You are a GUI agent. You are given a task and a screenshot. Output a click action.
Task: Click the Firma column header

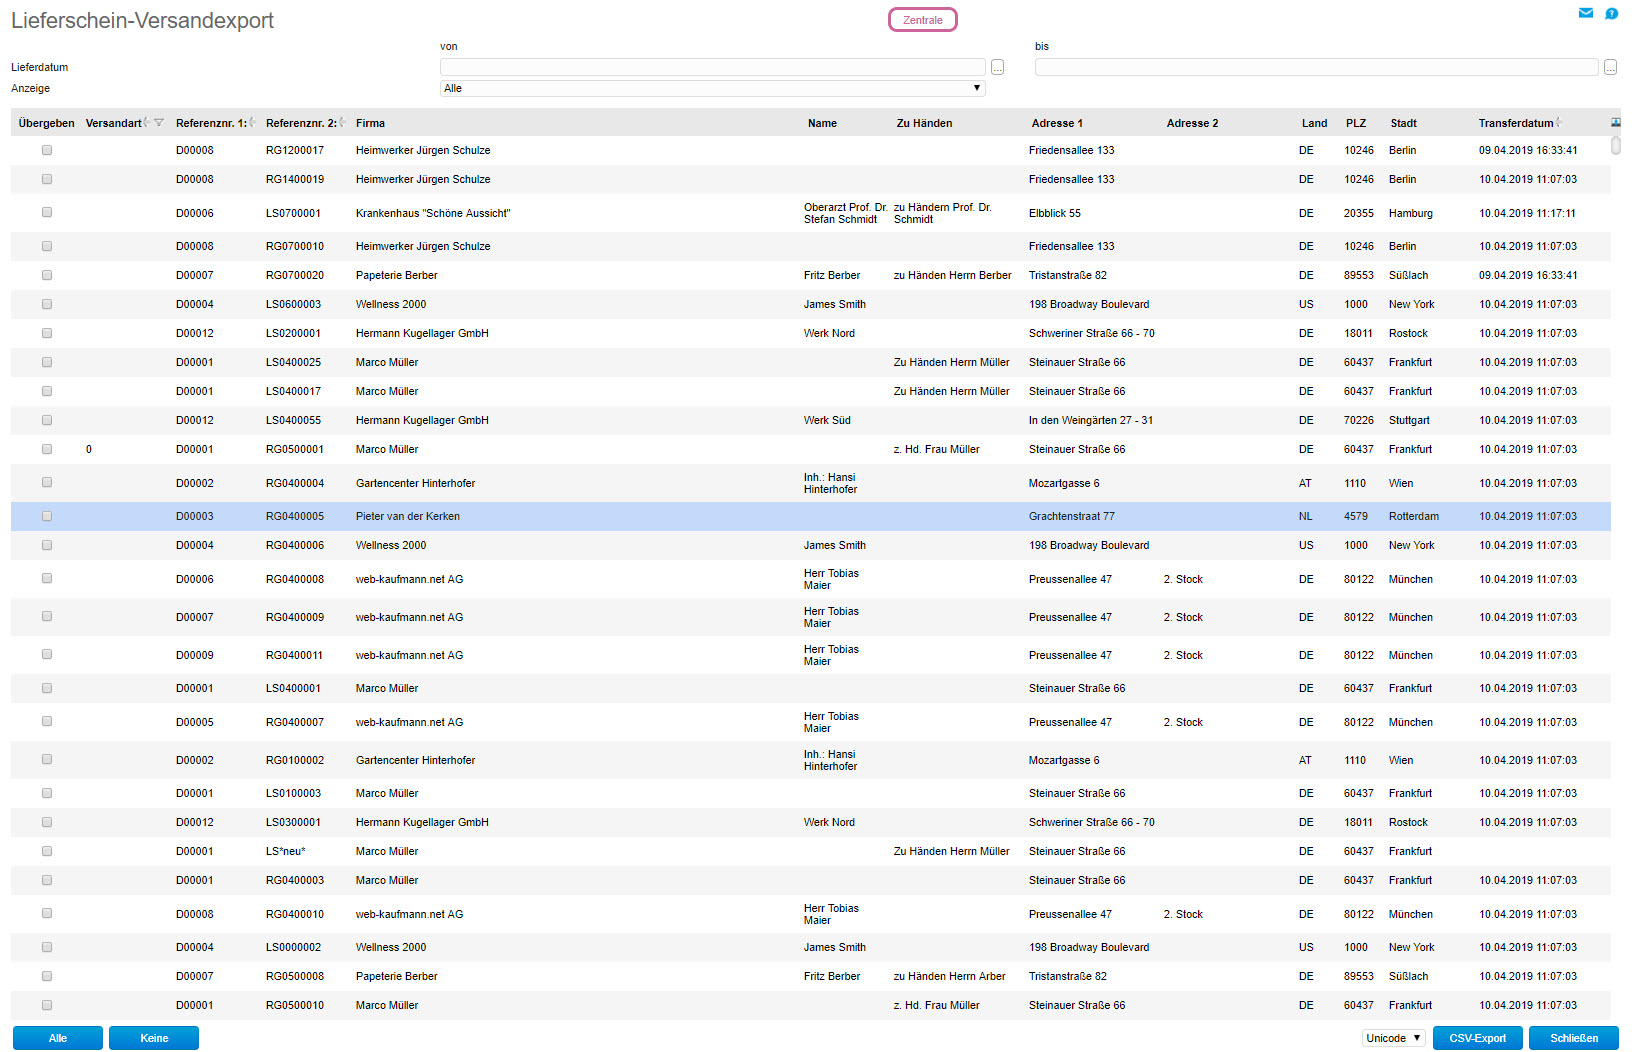pyautogui.click(x=370, y=123)
